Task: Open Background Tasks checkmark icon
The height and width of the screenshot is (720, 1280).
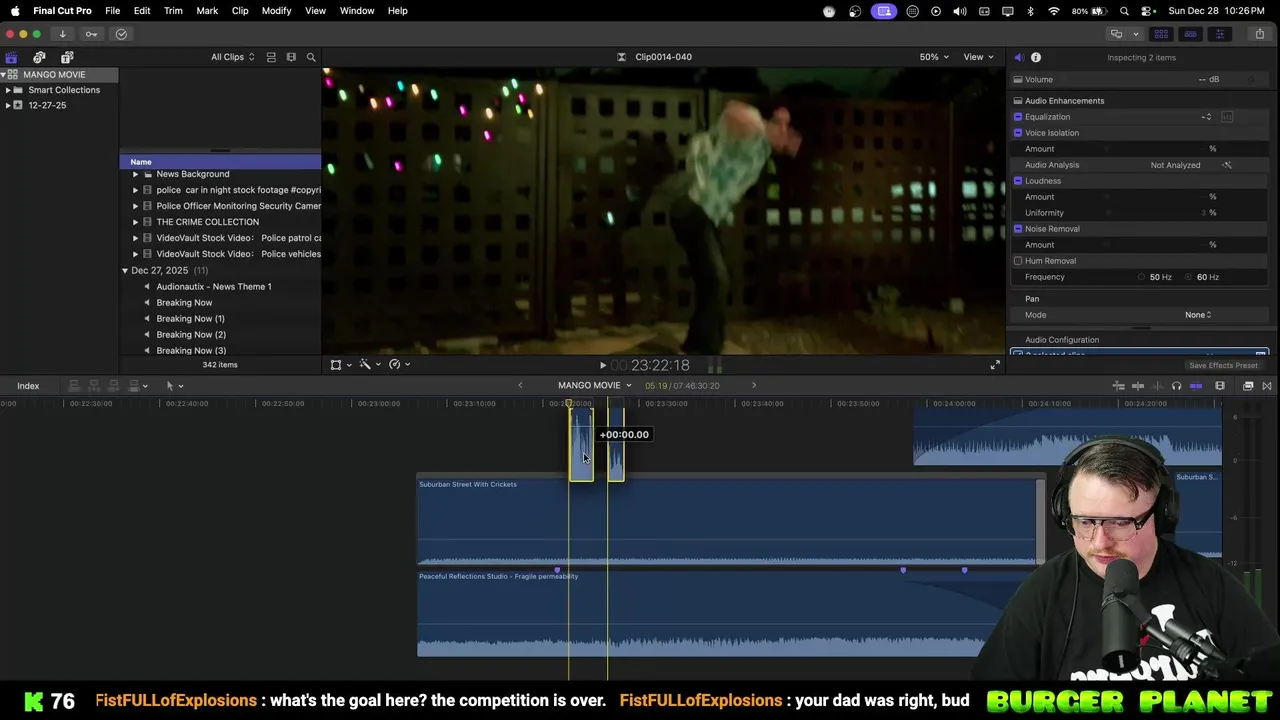Action: [121, 34]
